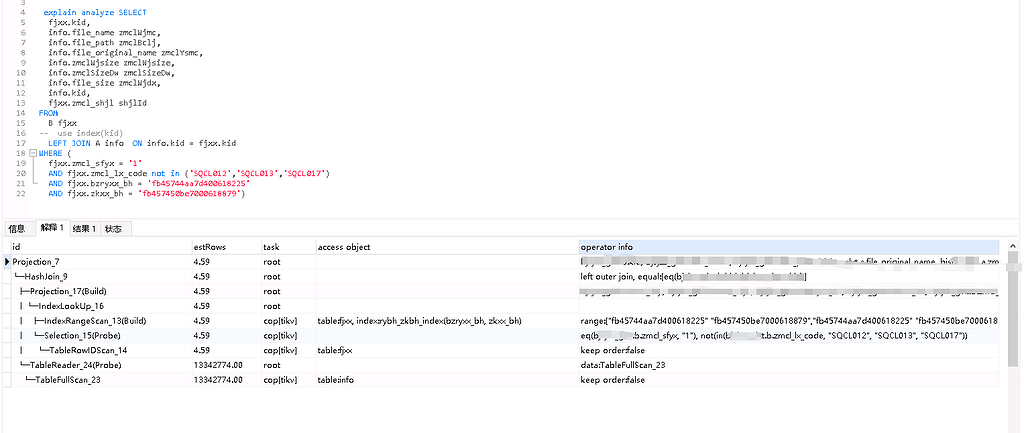Click the TableFullScan_23 row
Screen dimensions: 1024x433
click(68, 380)
